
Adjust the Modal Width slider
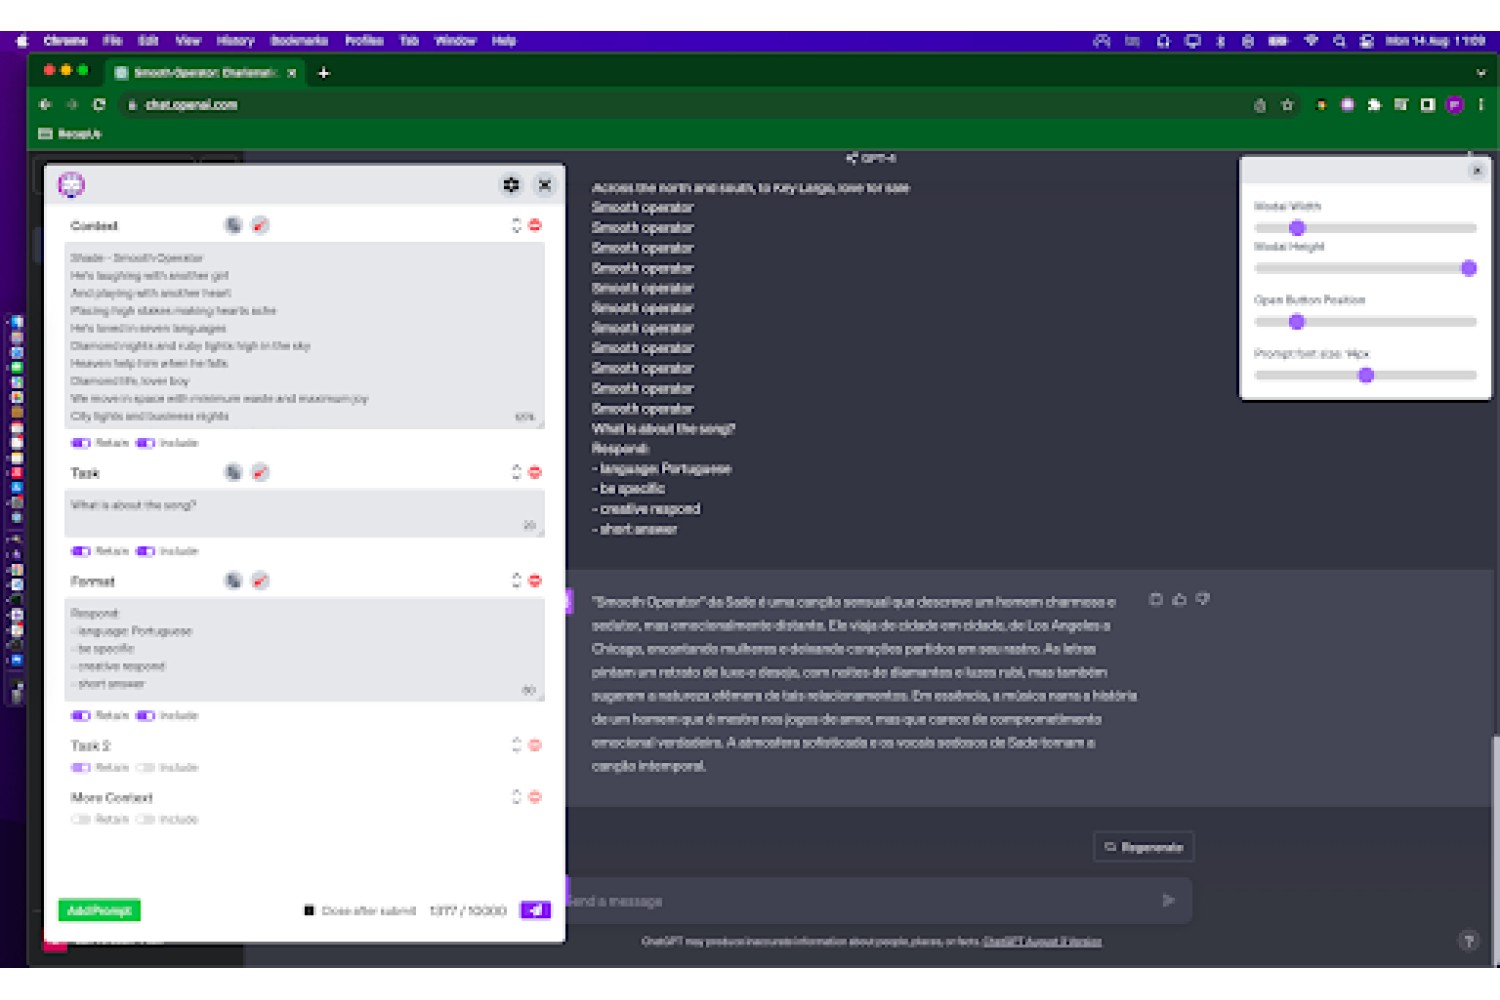click(x=1365, y=228)
